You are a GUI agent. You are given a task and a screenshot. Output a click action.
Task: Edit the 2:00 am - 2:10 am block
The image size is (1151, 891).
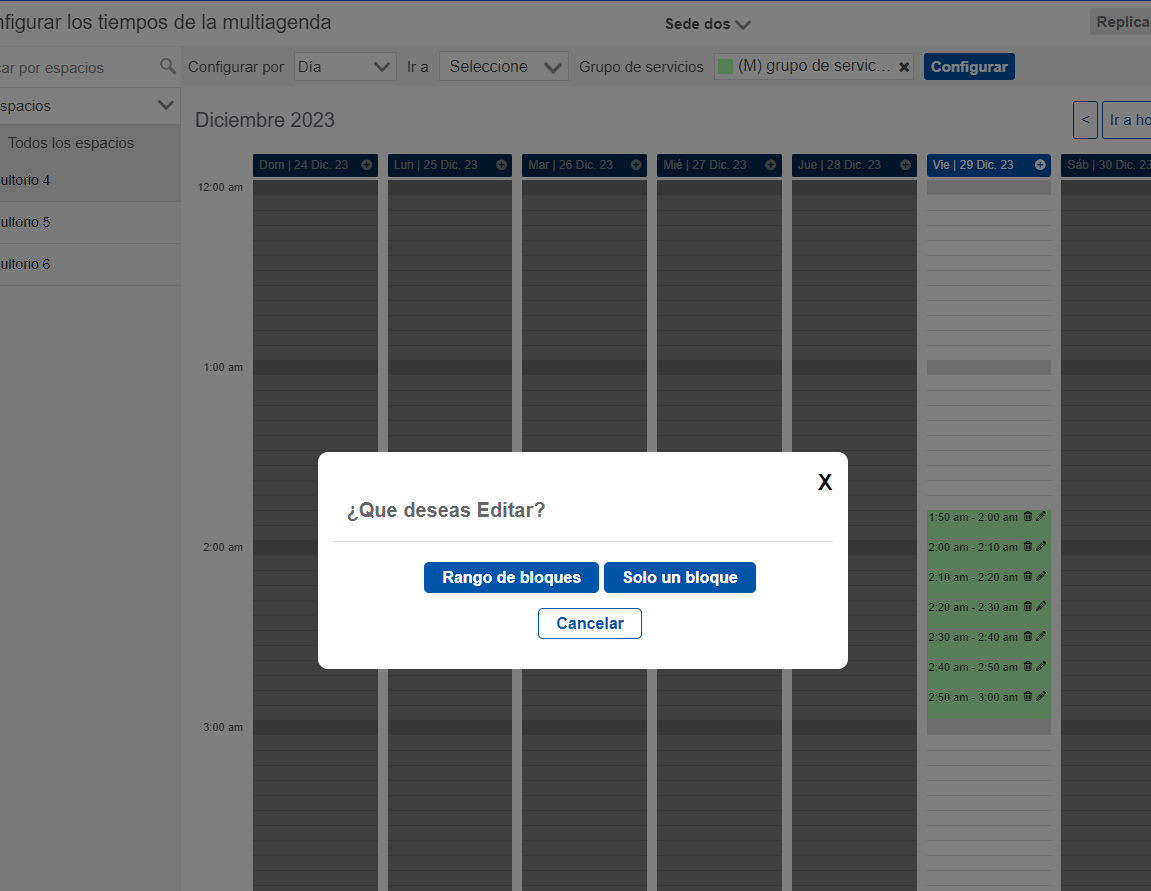click(1043, 546)
